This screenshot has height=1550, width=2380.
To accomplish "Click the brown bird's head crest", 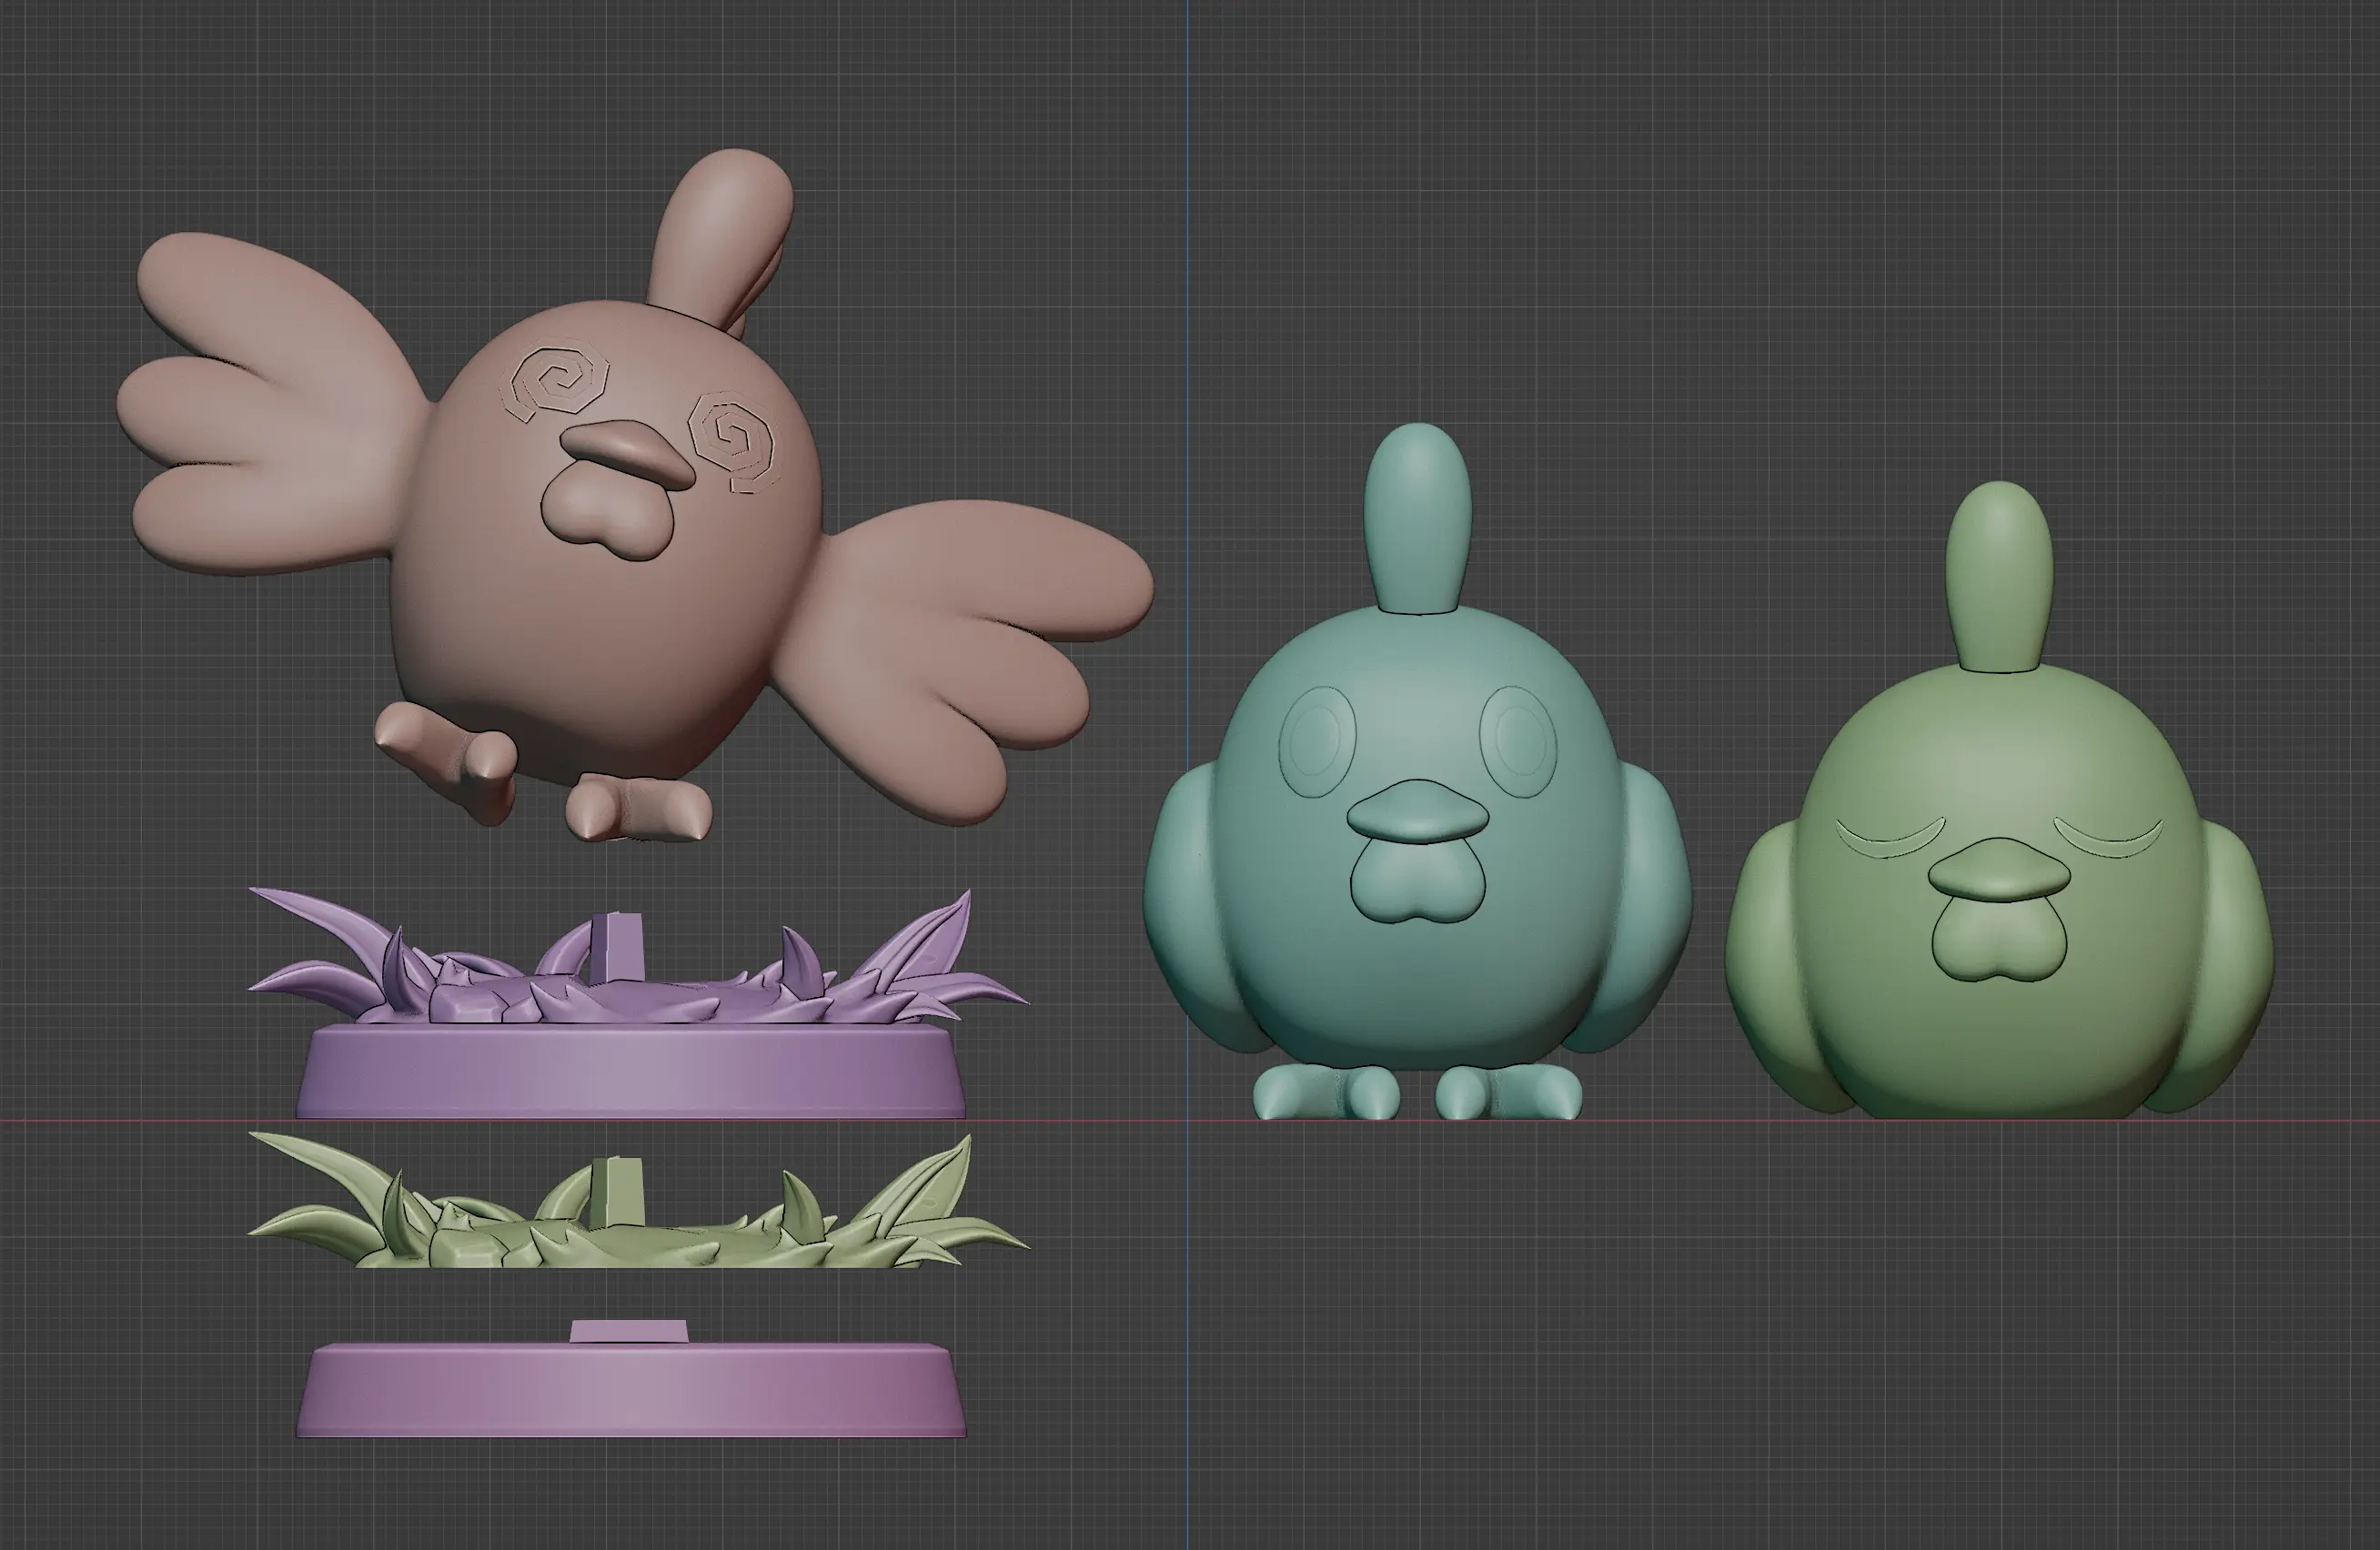I will pyautogui.click(x=722, y=230).
